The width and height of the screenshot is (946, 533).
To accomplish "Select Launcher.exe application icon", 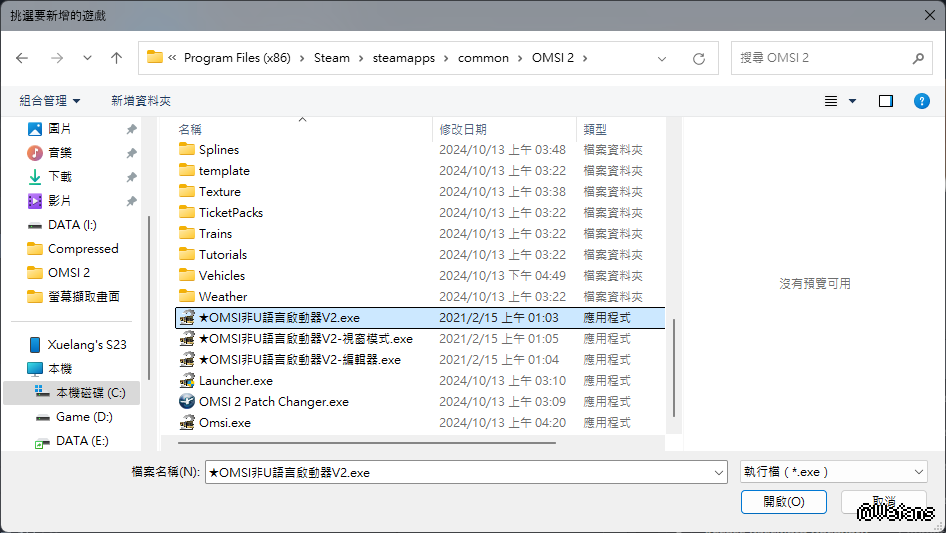I will (187, 381).
